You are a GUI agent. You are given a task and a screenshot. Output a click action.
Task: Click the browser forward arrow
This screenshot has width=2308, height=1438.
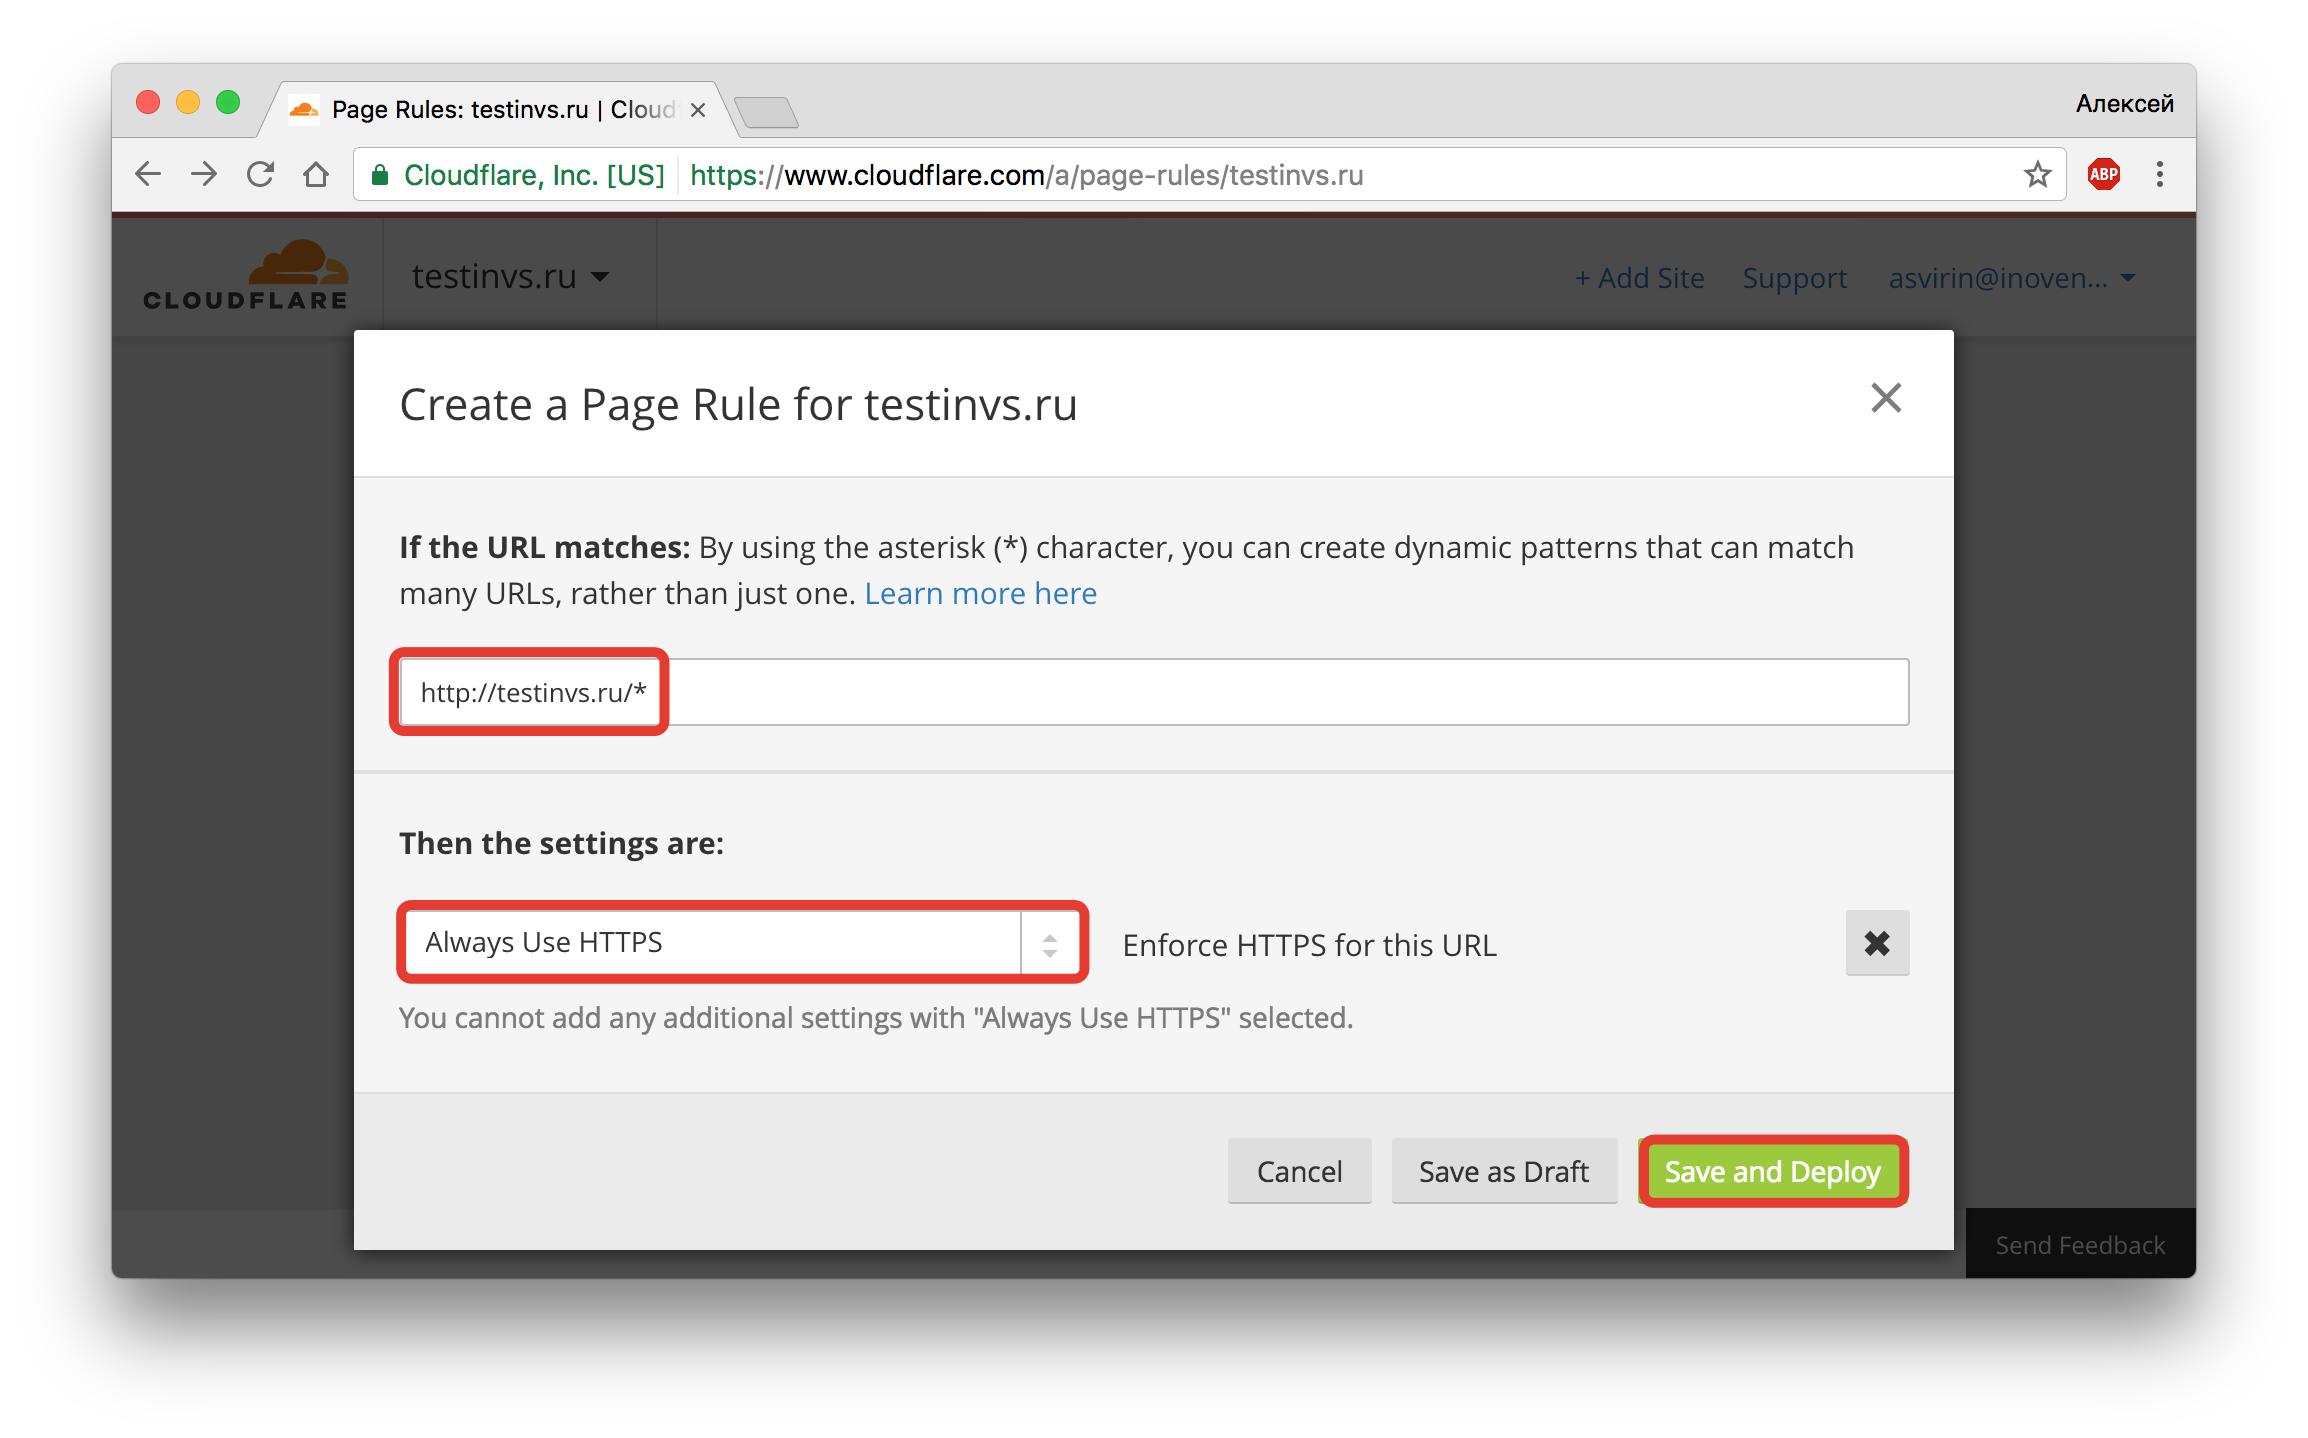tap(204, 175)
